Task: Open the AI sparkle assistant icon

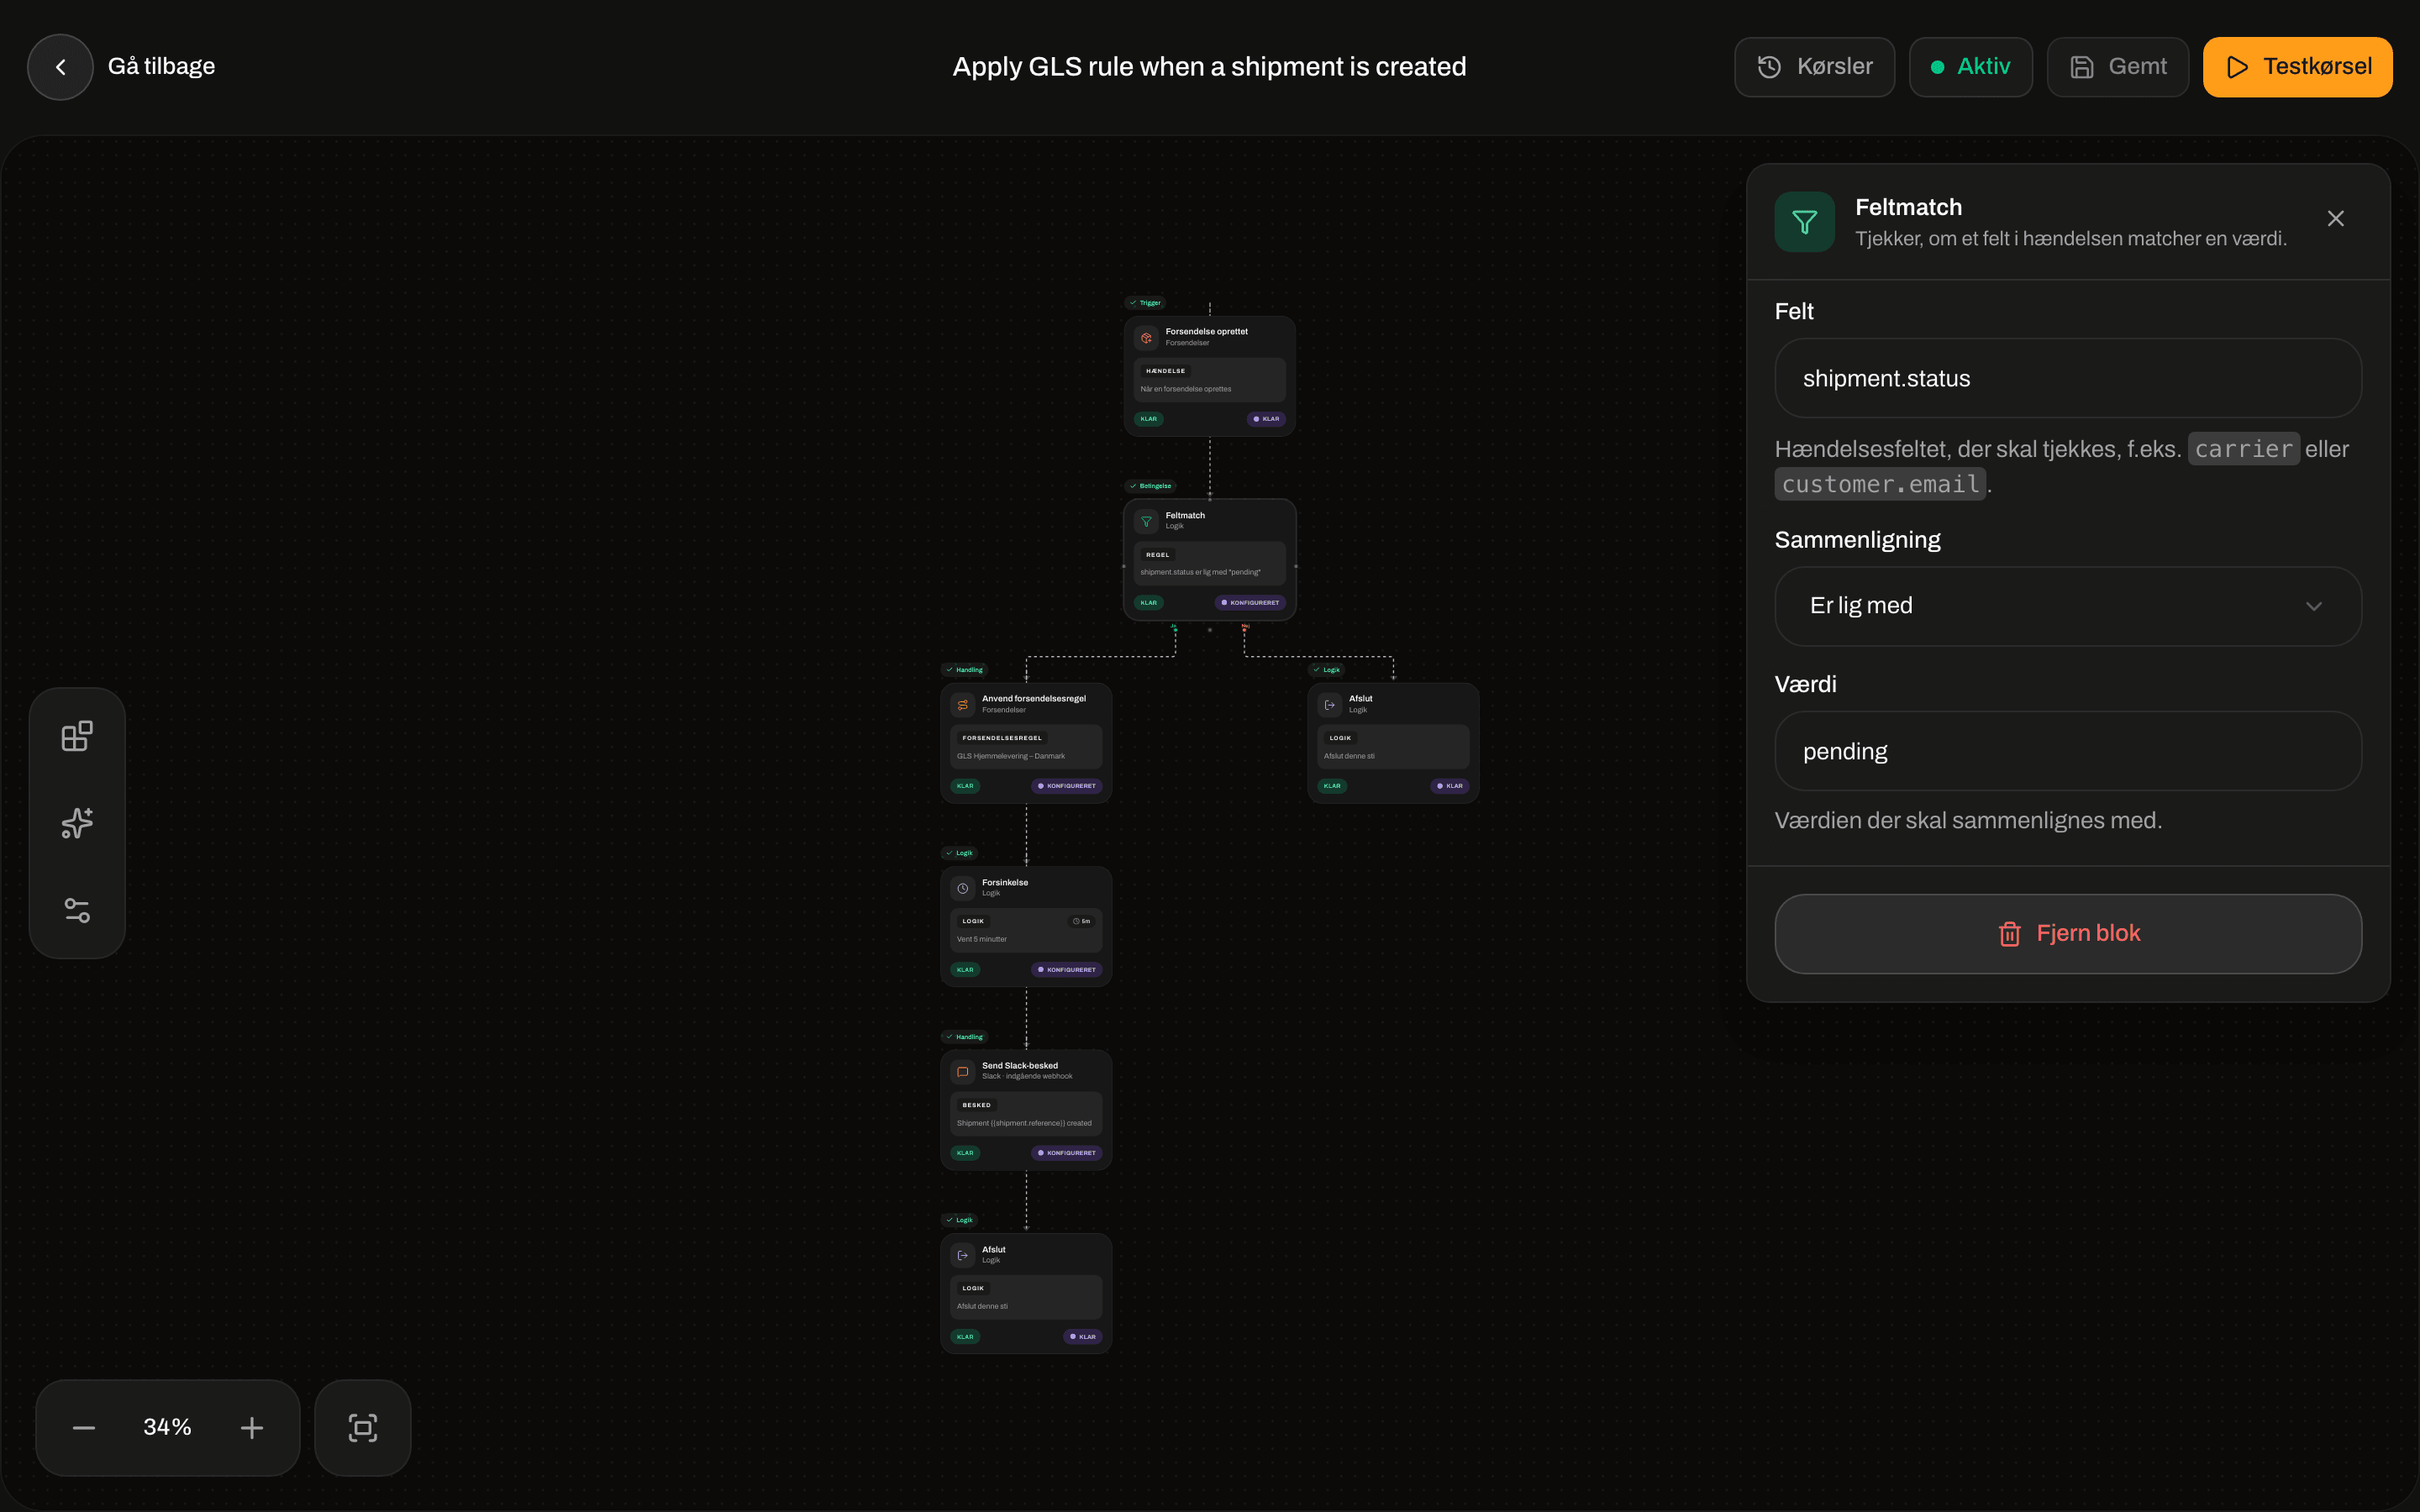Action: pyautogui.click(x=77, y=823)
